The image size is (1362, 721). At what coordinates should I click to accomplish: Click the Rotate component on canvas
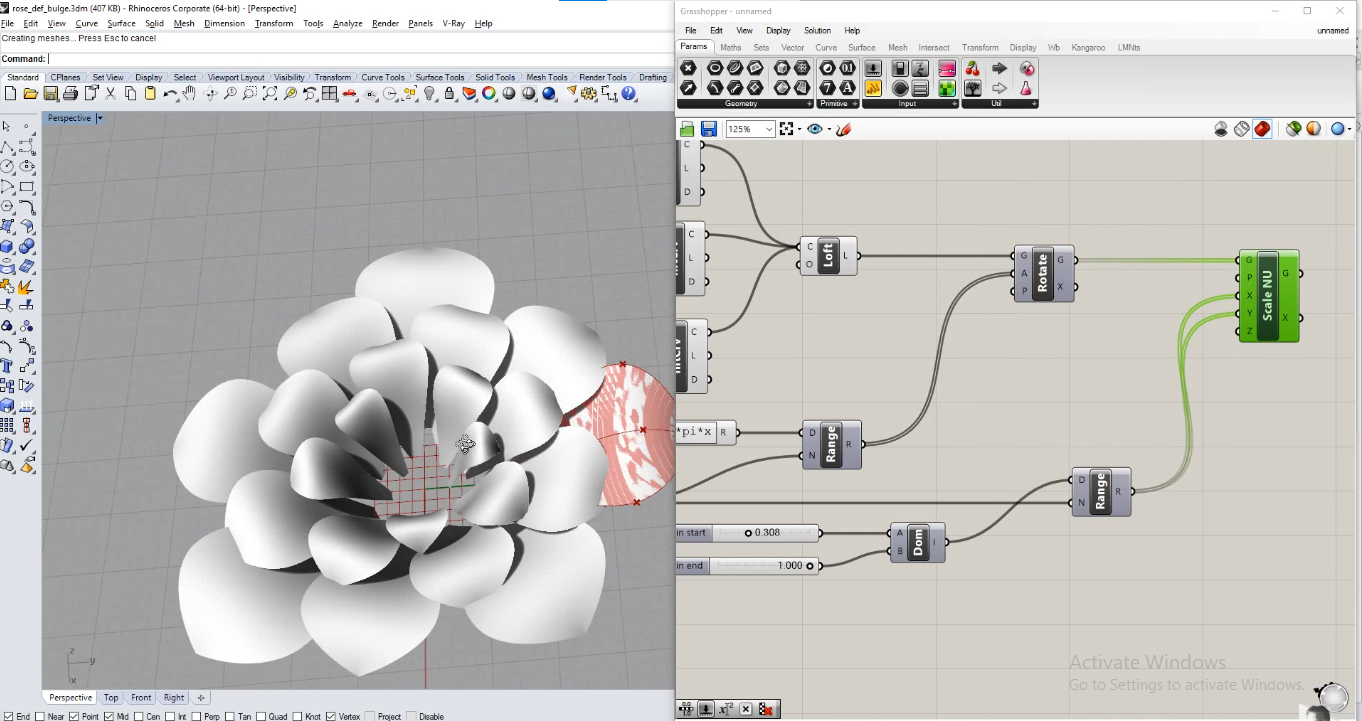[1044, 273]
